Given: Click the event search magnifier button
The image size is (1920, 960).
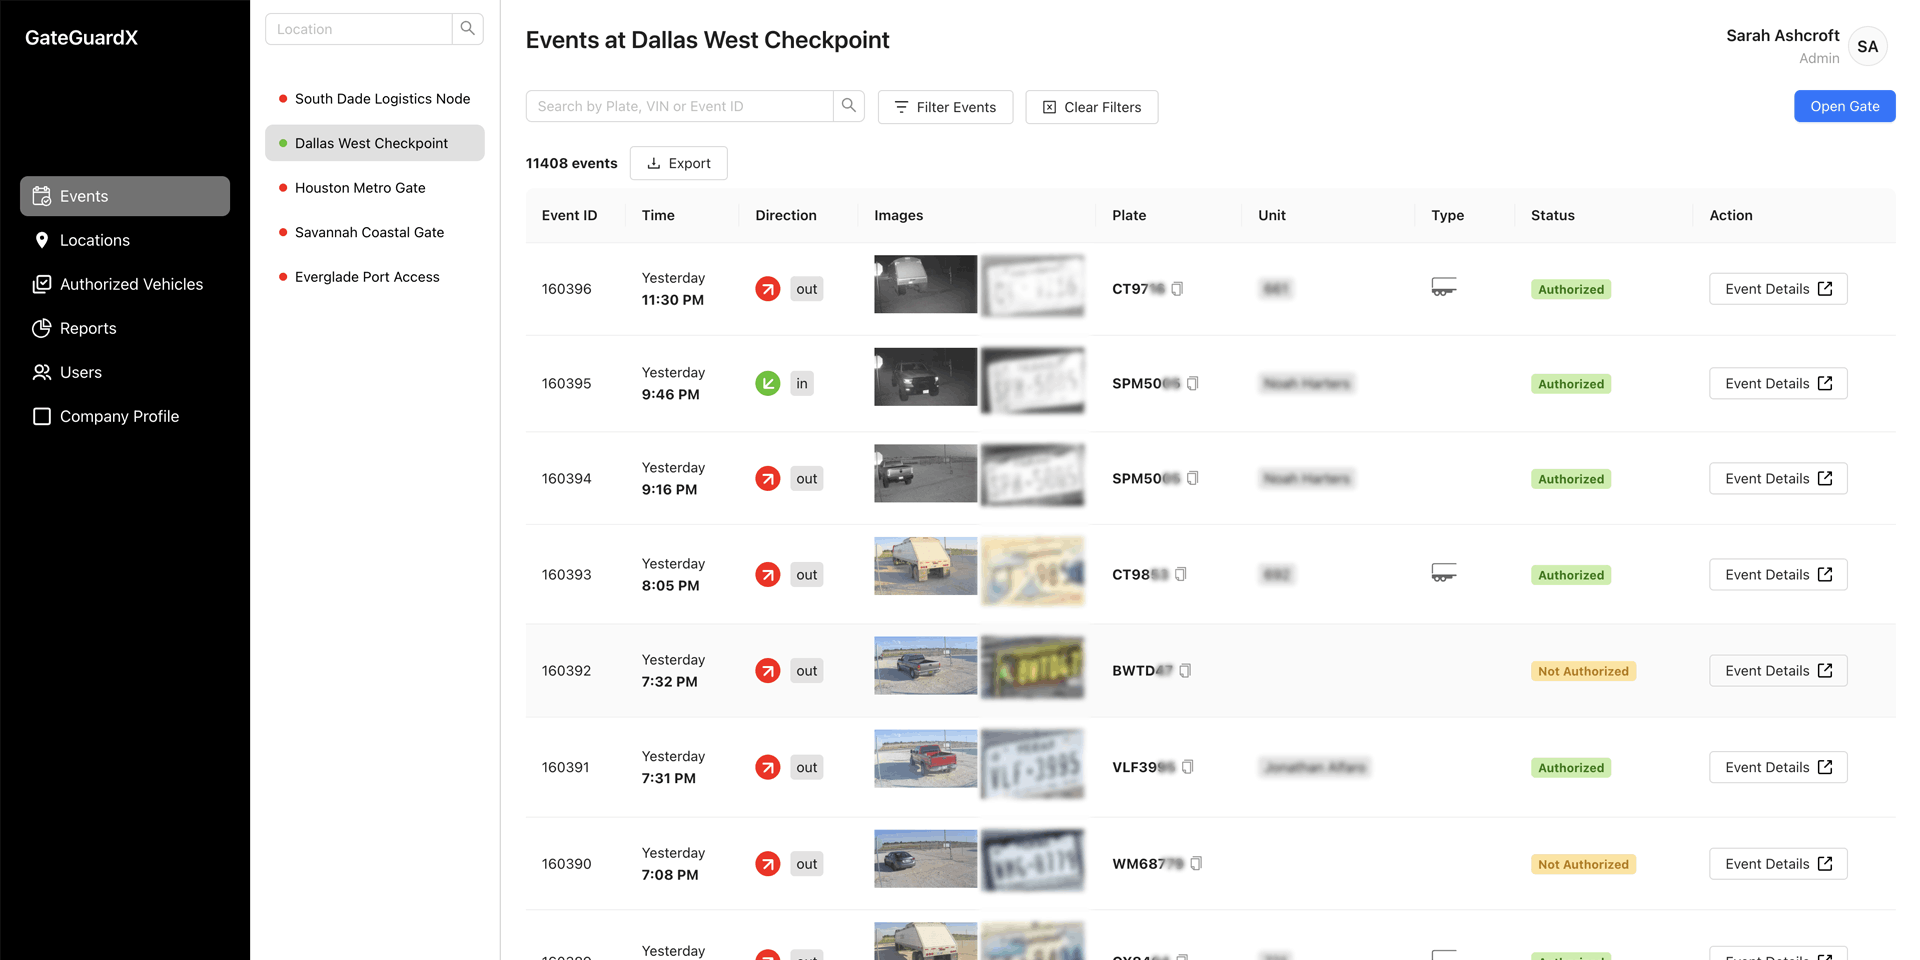Looking at the screenshot, I should pyautogui.click(x=848, y=106).
